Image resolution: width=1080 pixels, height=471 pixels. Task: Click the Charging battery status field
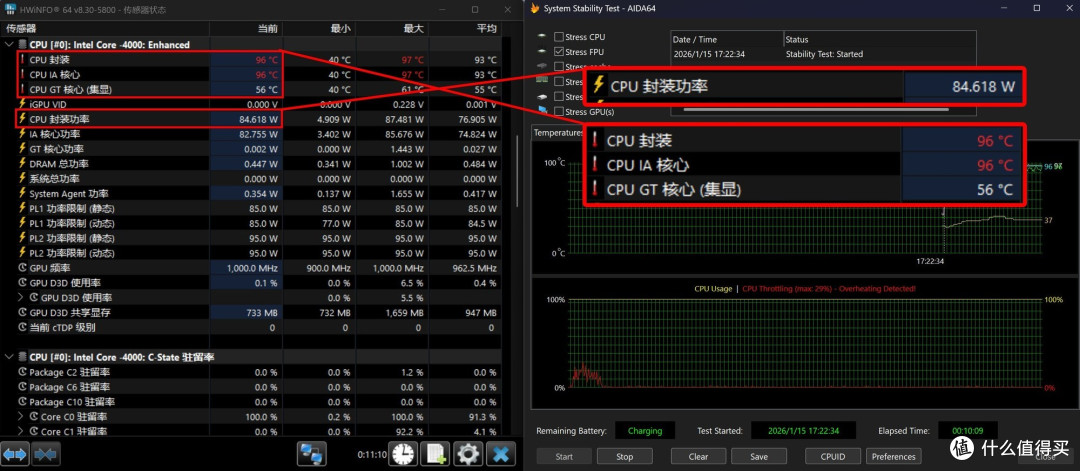[x=645, y=431]
